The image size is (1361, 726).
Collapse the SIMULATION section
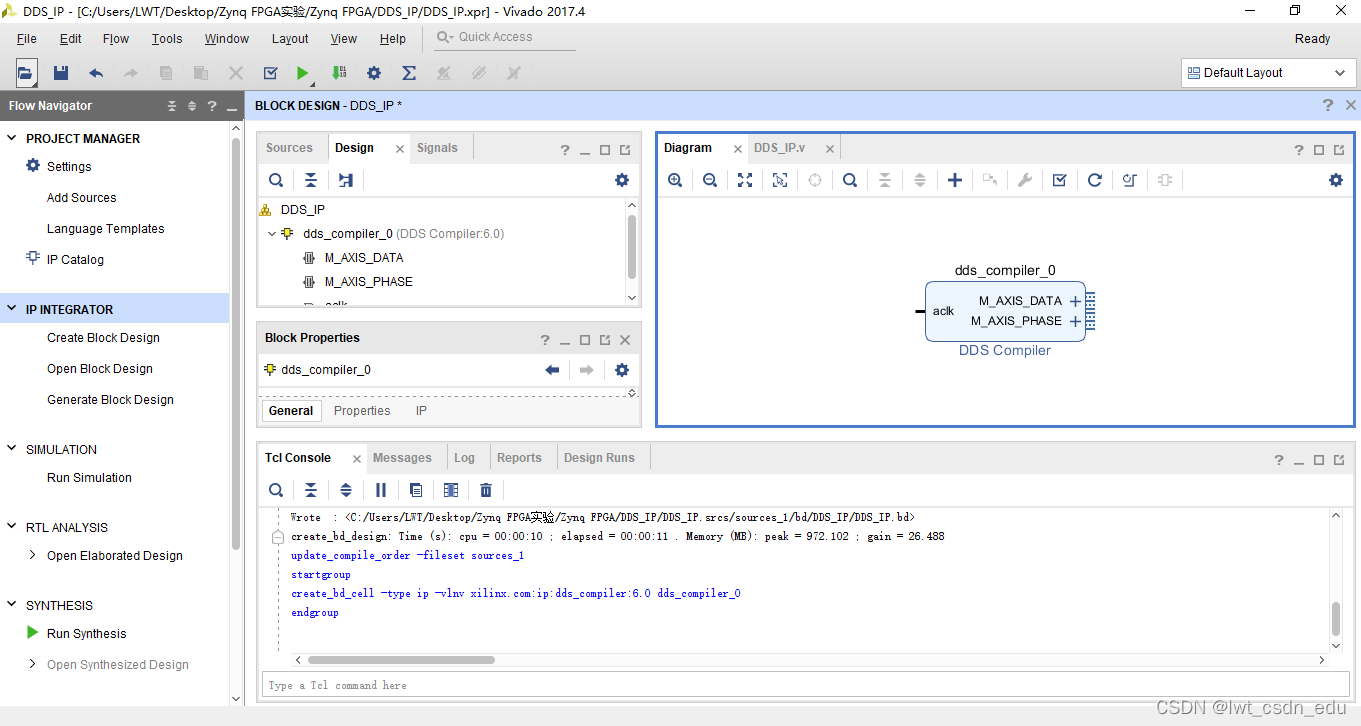(x=12, y=449)
